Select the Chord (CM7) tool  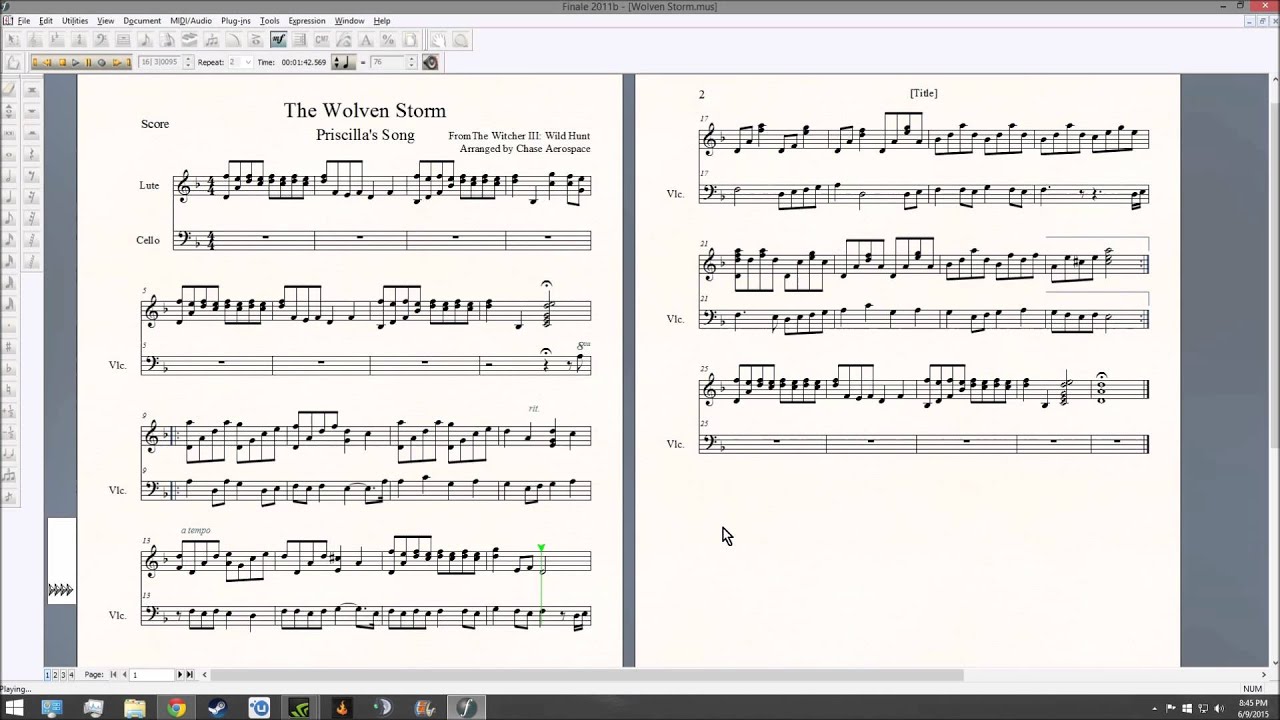pyautogui.click(x=321, y=40)
